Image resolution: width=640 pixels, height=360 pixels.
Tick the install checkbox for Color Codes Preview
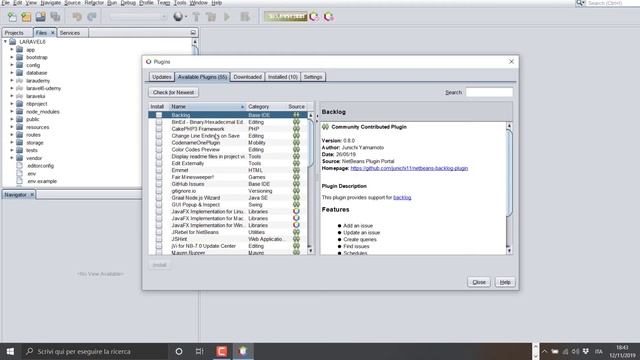coord(159,150)
